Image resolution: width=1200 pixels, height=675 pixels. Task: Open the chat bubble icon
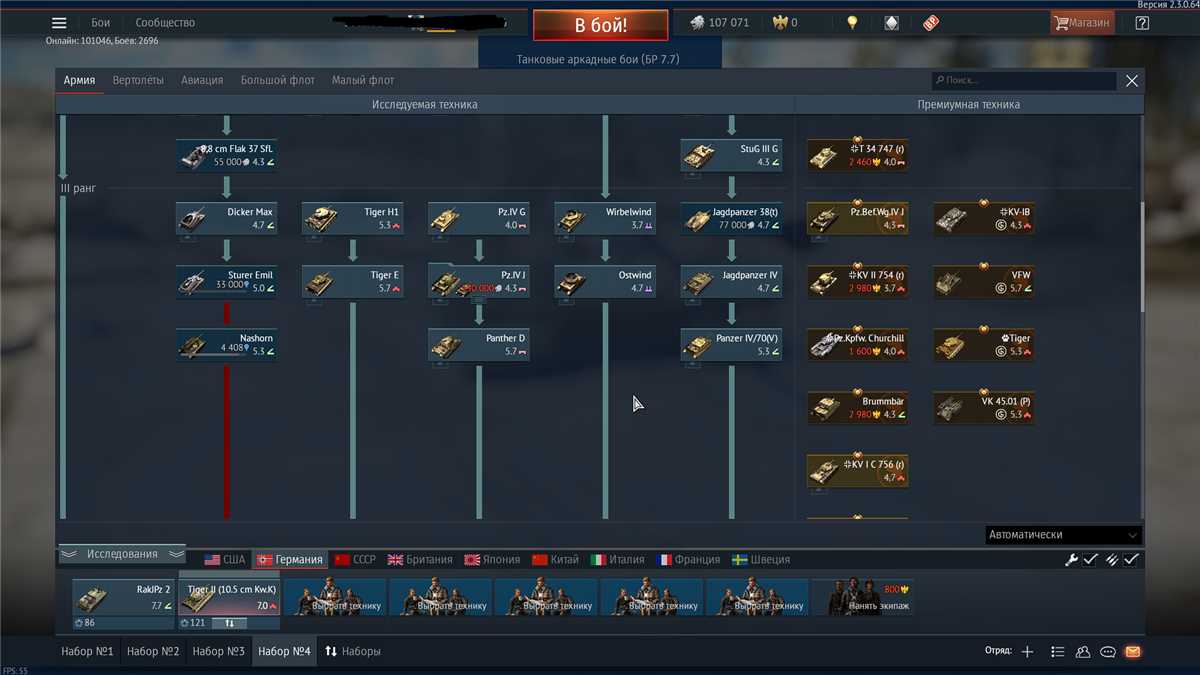[1108, 652]
